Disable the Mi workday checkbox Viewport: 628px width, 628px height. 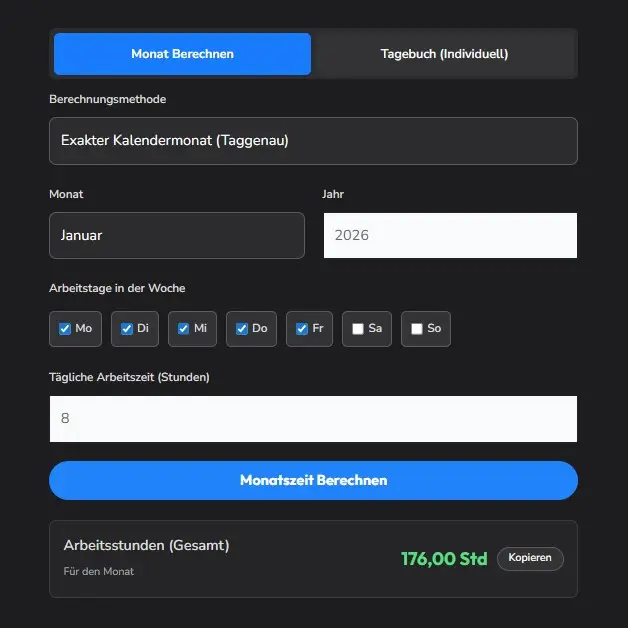click(183, 329)
